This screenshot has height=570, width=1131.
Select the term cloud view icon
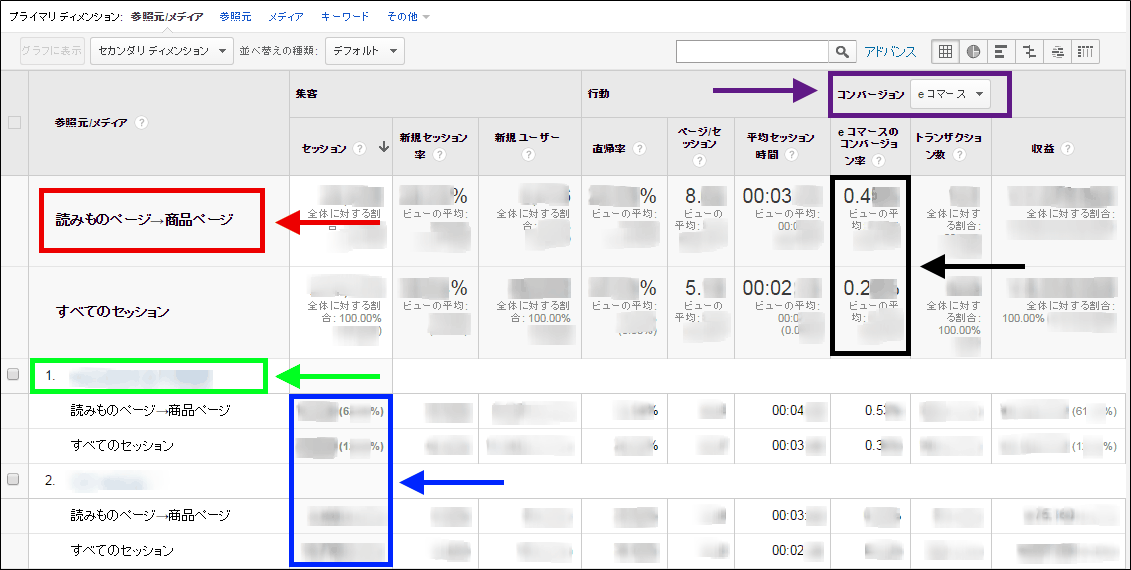pyautogui.click(x=1058, y=52)
